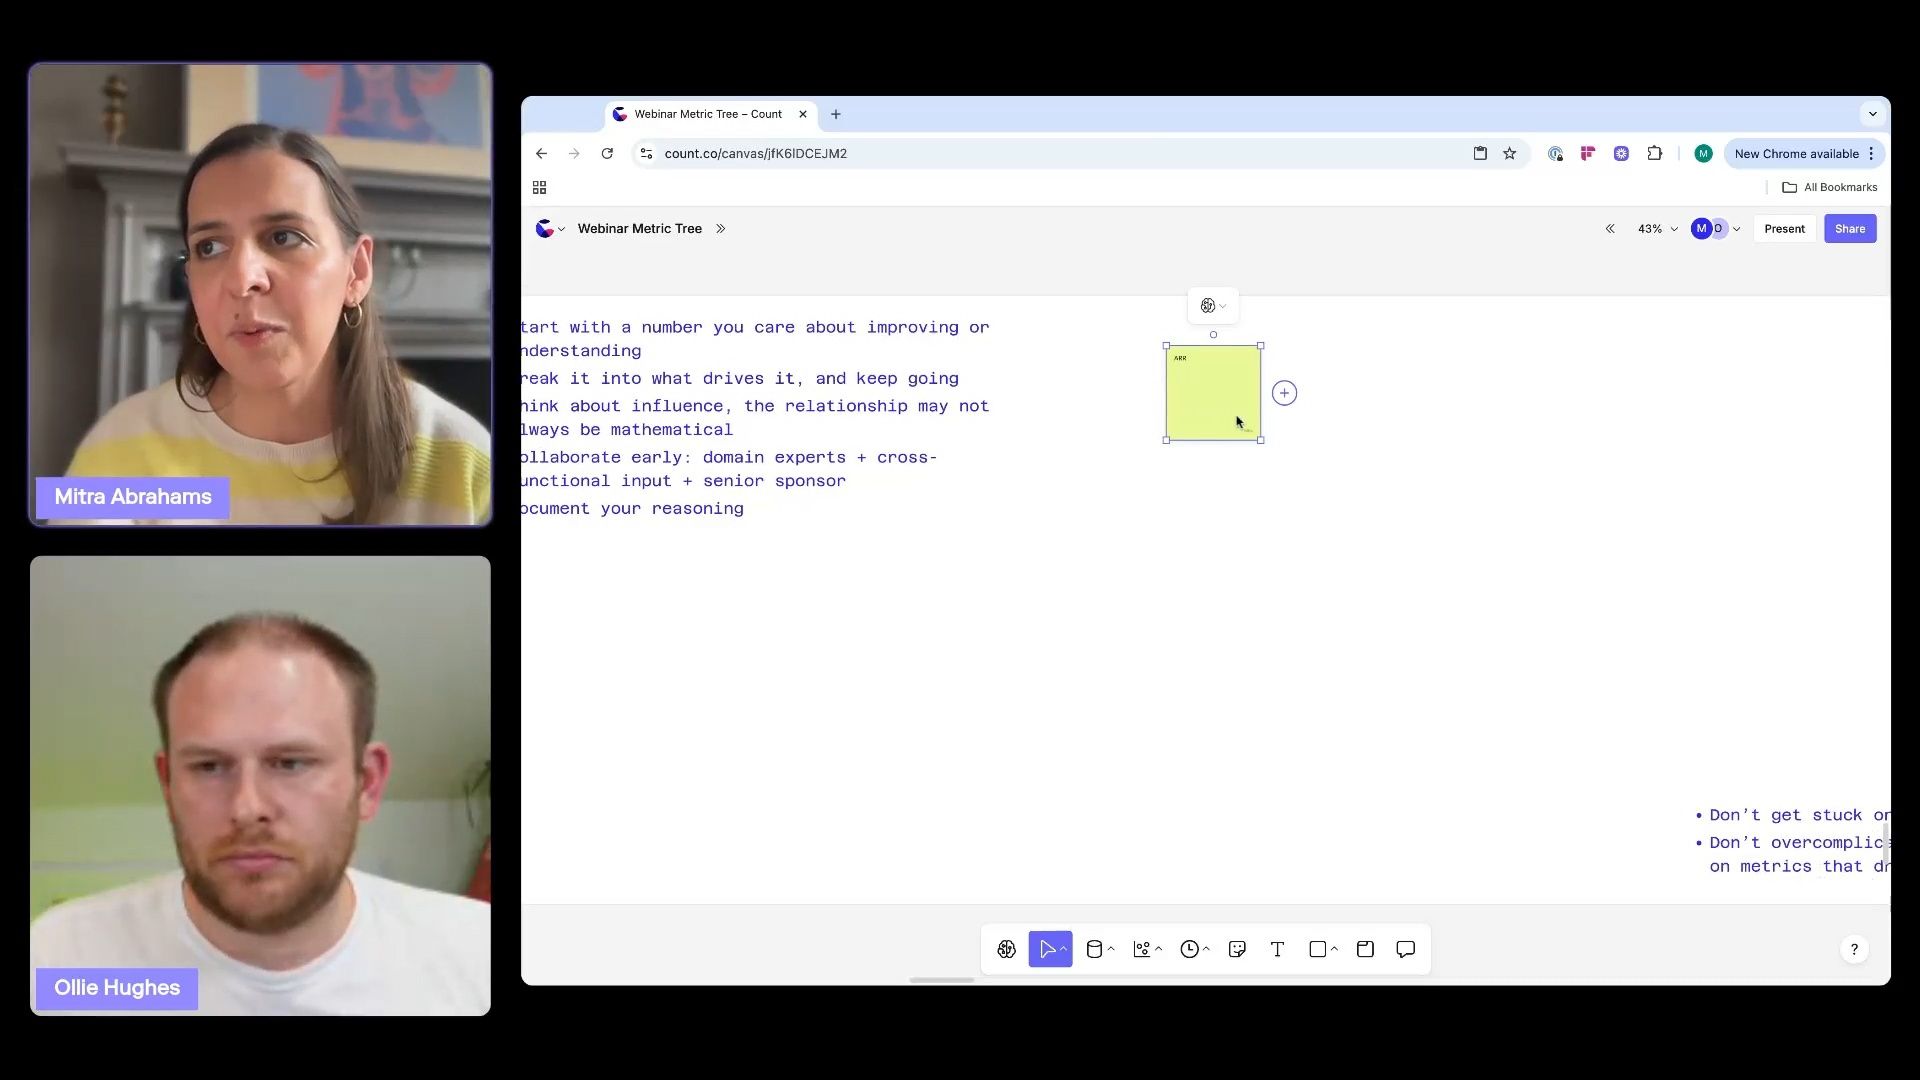
Task: Click the Present button
Action: click(x=1784, y=229)
